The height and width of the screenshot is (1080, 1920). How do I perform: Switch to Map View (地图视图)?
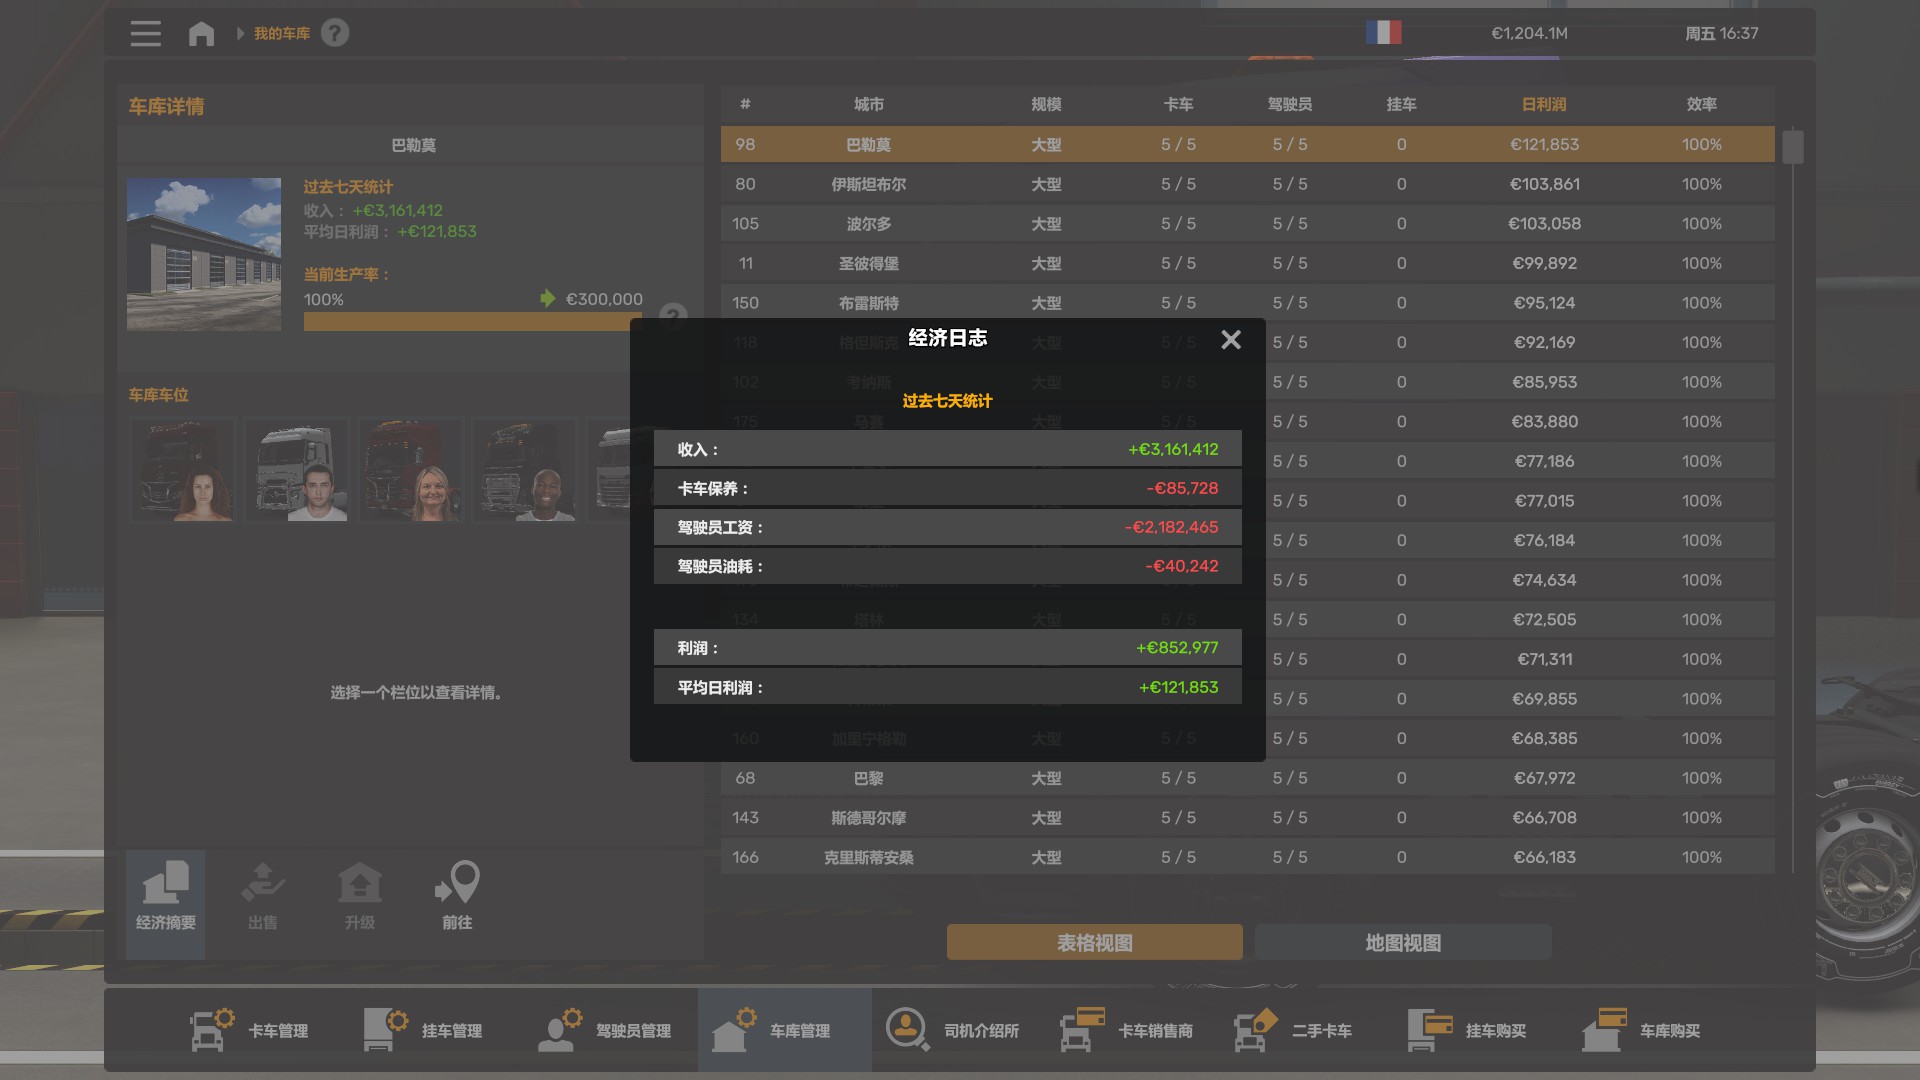(x=1402, y=942)
